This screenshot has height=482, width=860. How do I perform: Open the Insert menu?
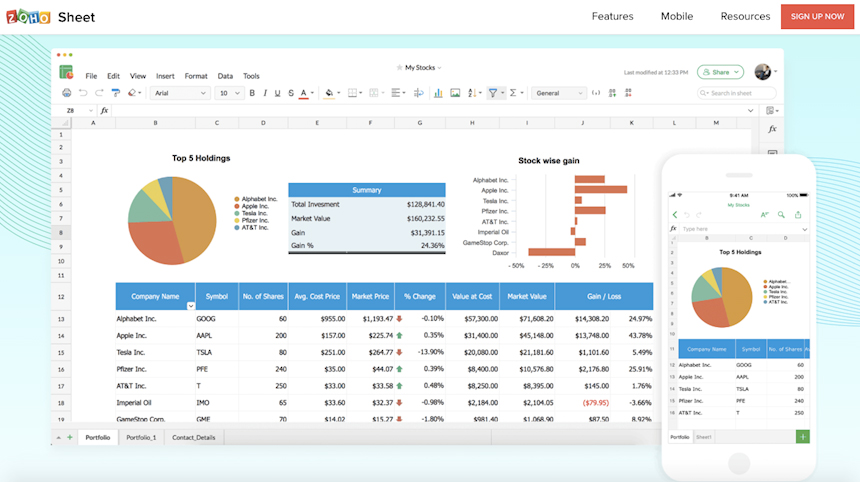(165, 76)
